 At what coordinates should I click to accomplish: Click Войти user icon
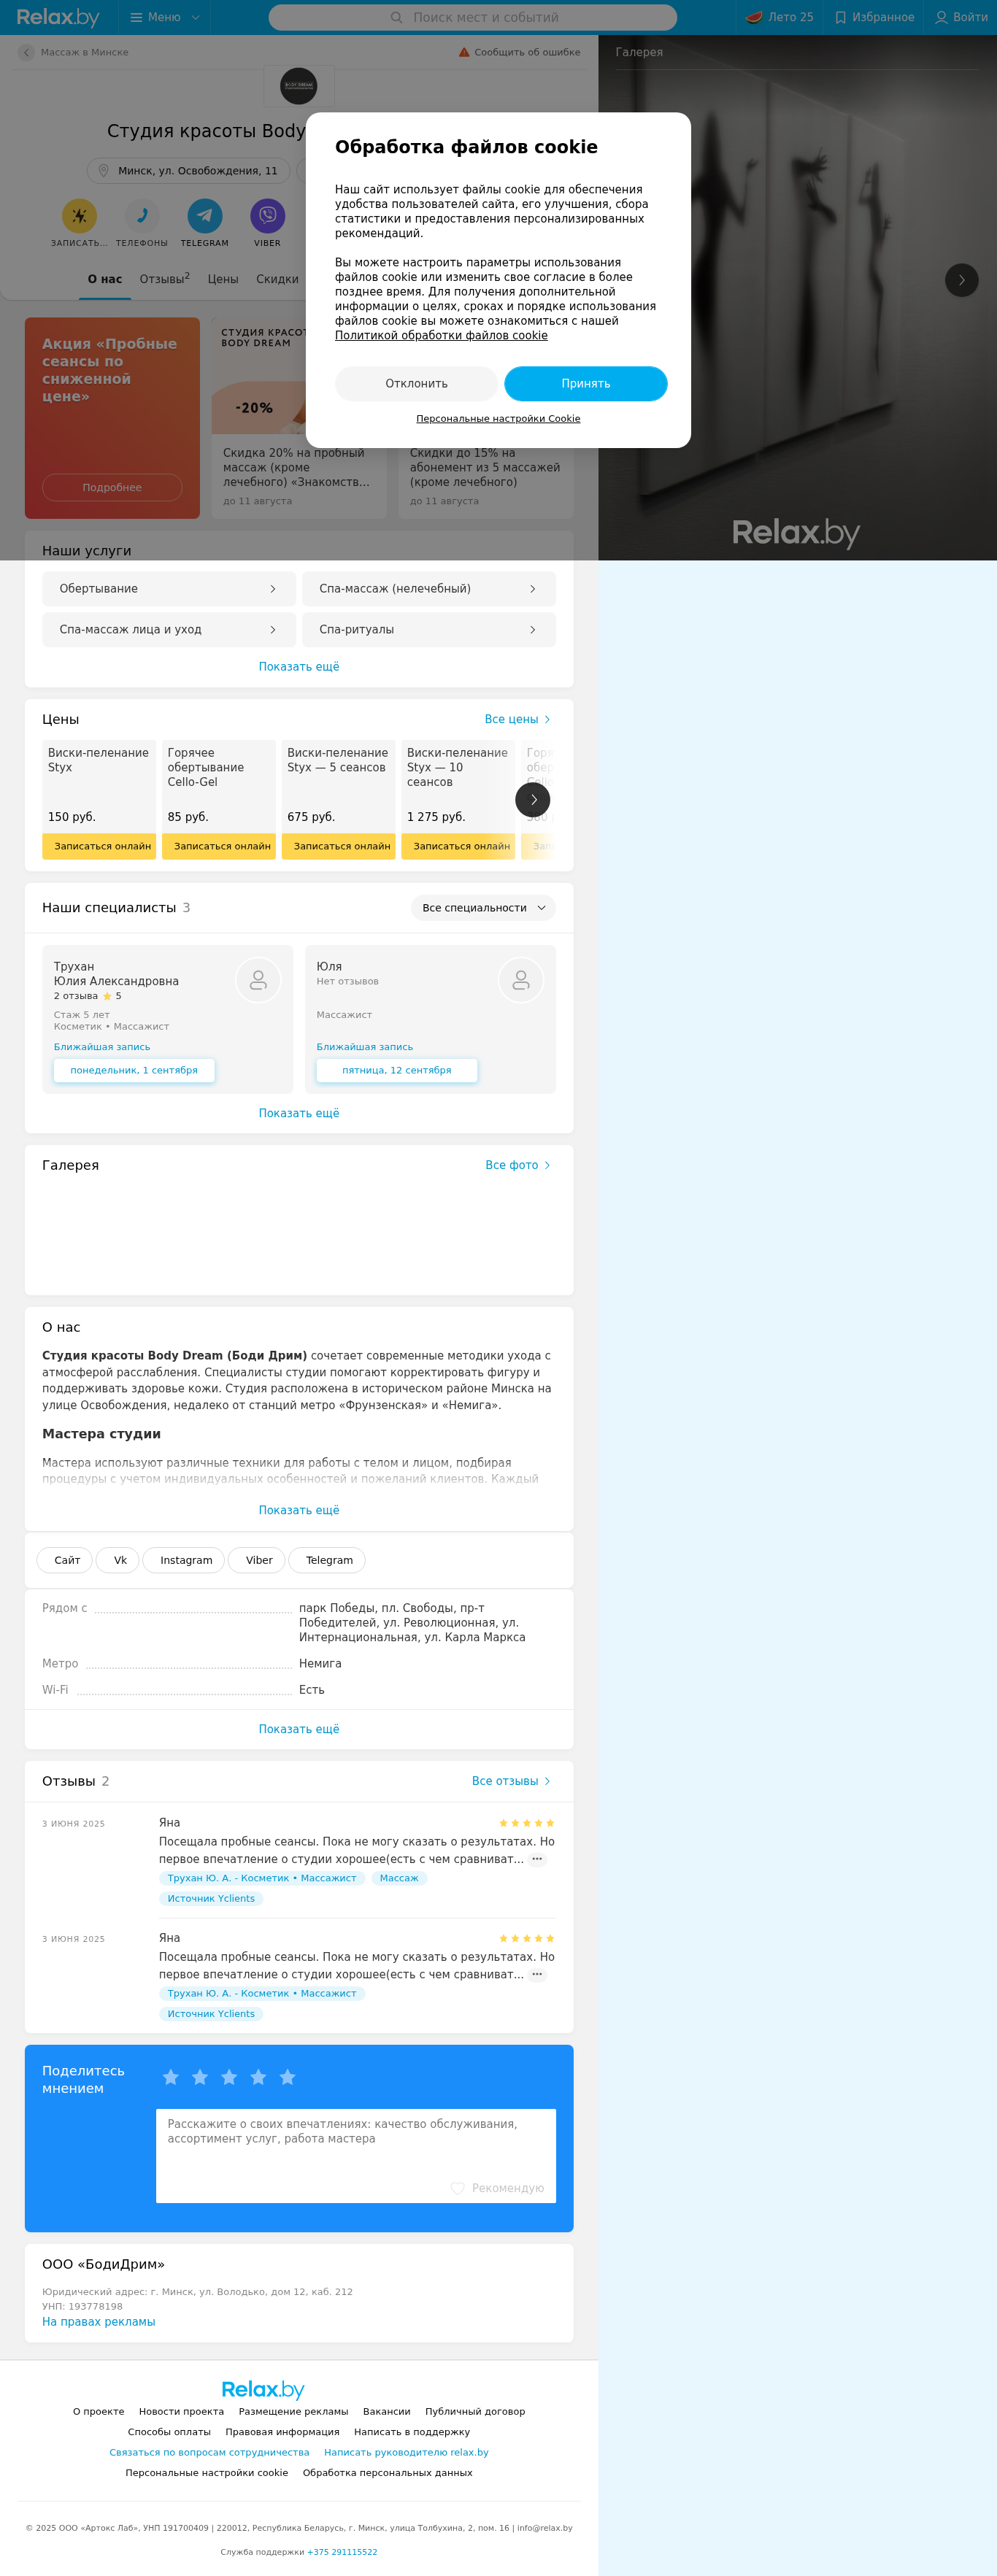tap(961, 17)
